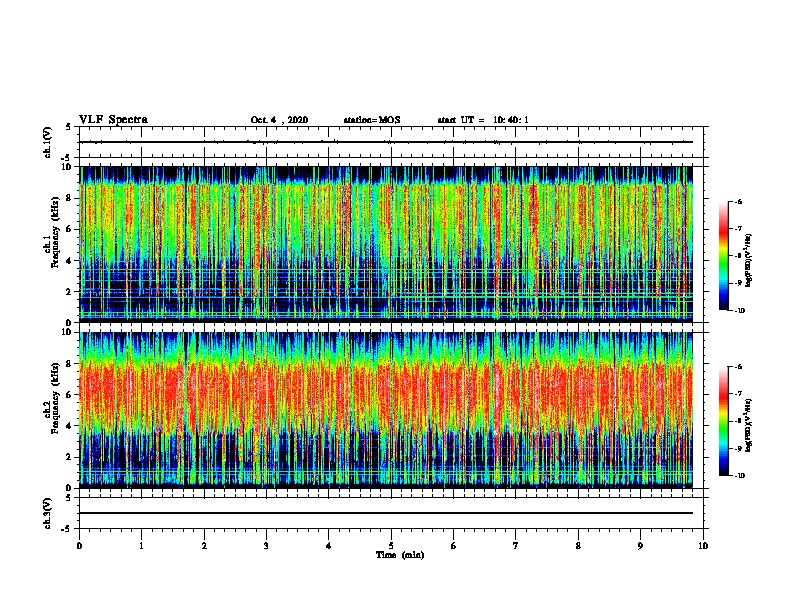Click the time-axis tick label "10"
This screenshot has width=792, height=612.
(x=703, y=546)
